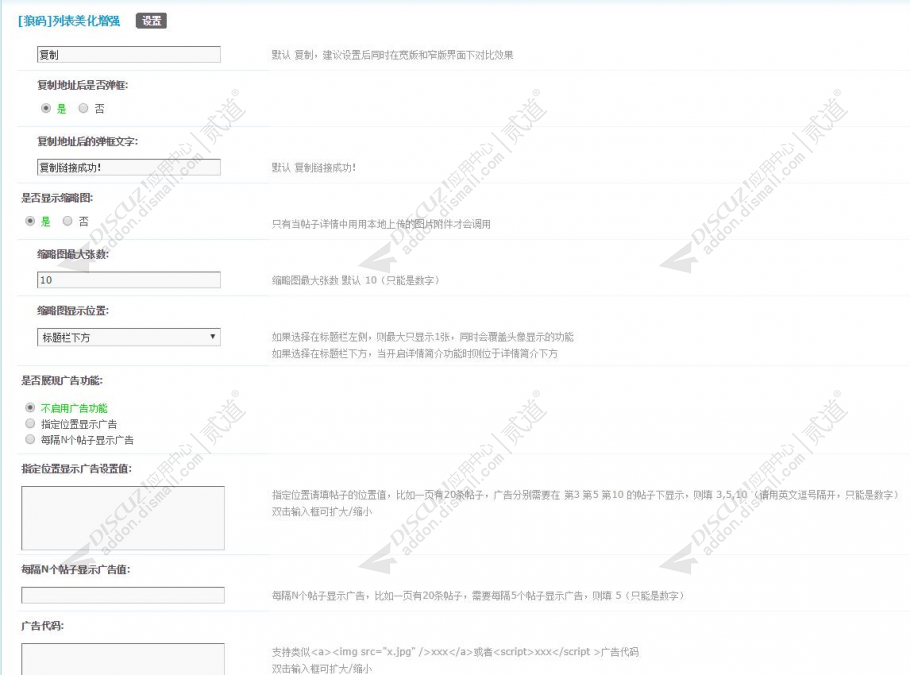Click the hint 默认 复制 comparison text

tap(392, 55)
